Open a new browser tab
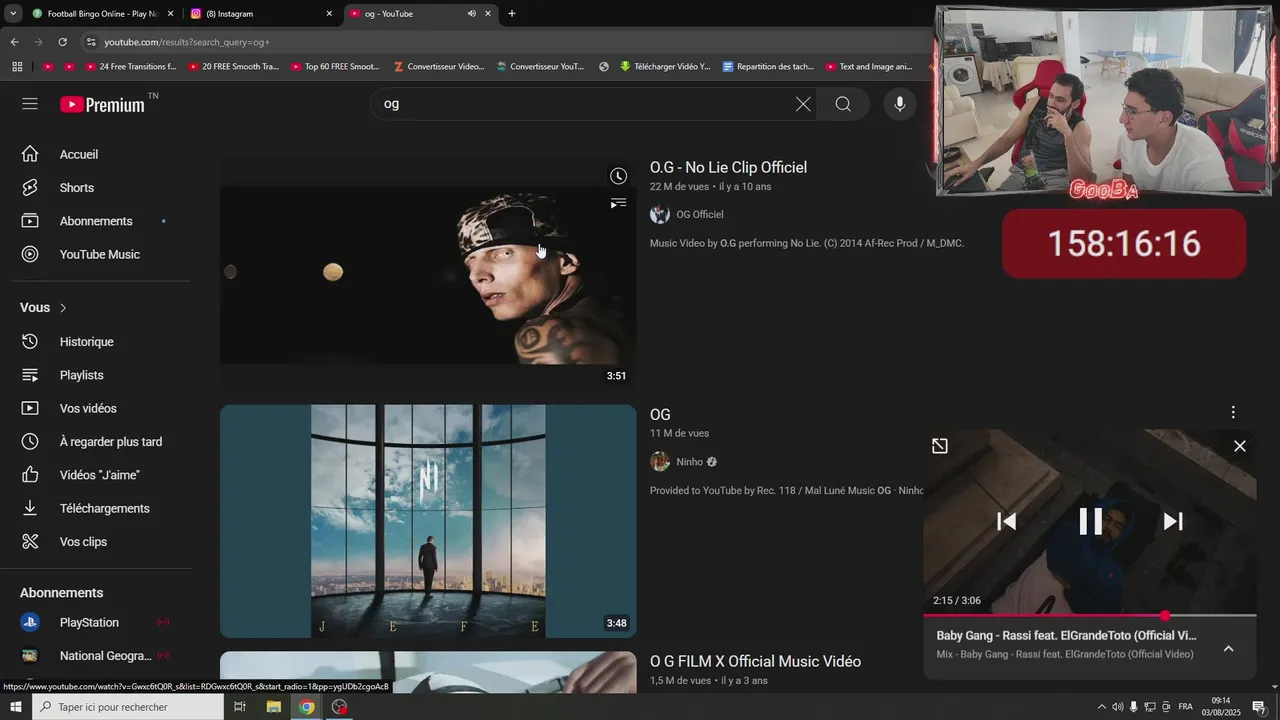1280x720 pixels. 512,14
